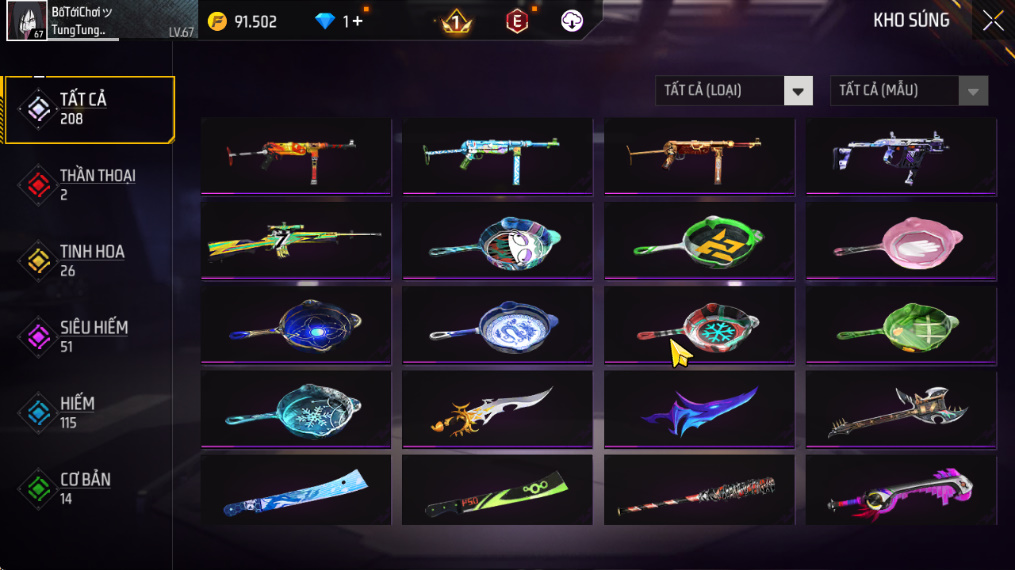Viewport: 1015px width, 570px height.
Task: Click the green Cơ Bản diamond icon
Action: pos(38,489)
